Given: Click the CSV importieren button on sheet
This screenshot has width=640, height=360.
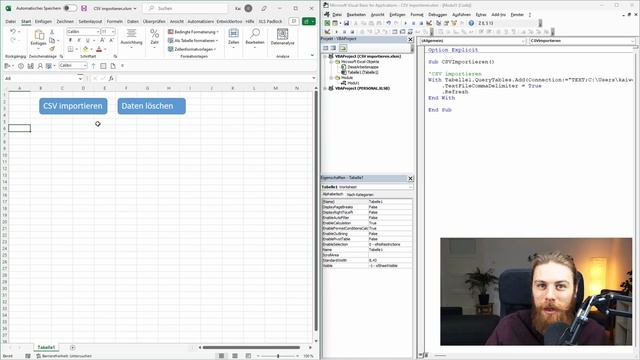Looking at the screenshot, I should pyautogui.click(x=73, y=106).
